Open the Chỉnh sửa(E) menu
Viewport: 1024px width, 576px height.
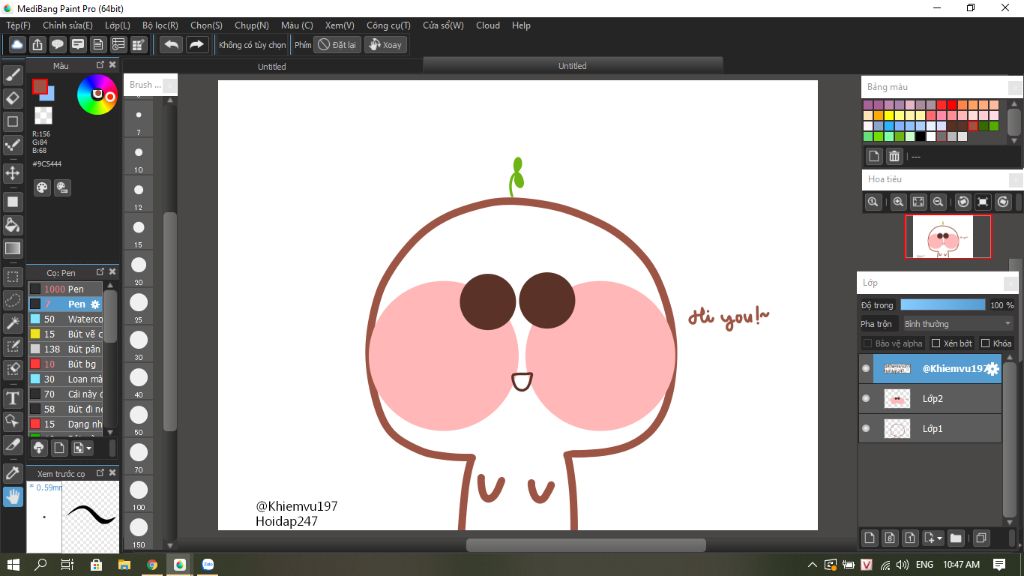pos(67,25)
